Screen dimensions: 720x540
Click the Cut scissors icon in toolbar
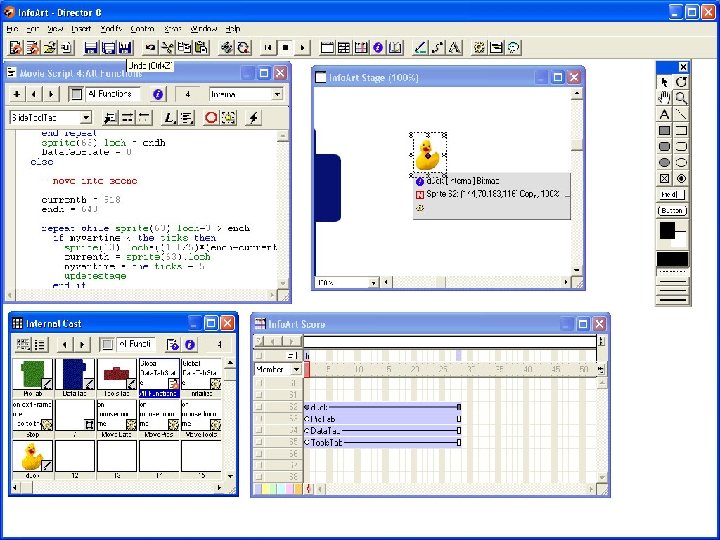click(x=167, y=47)
